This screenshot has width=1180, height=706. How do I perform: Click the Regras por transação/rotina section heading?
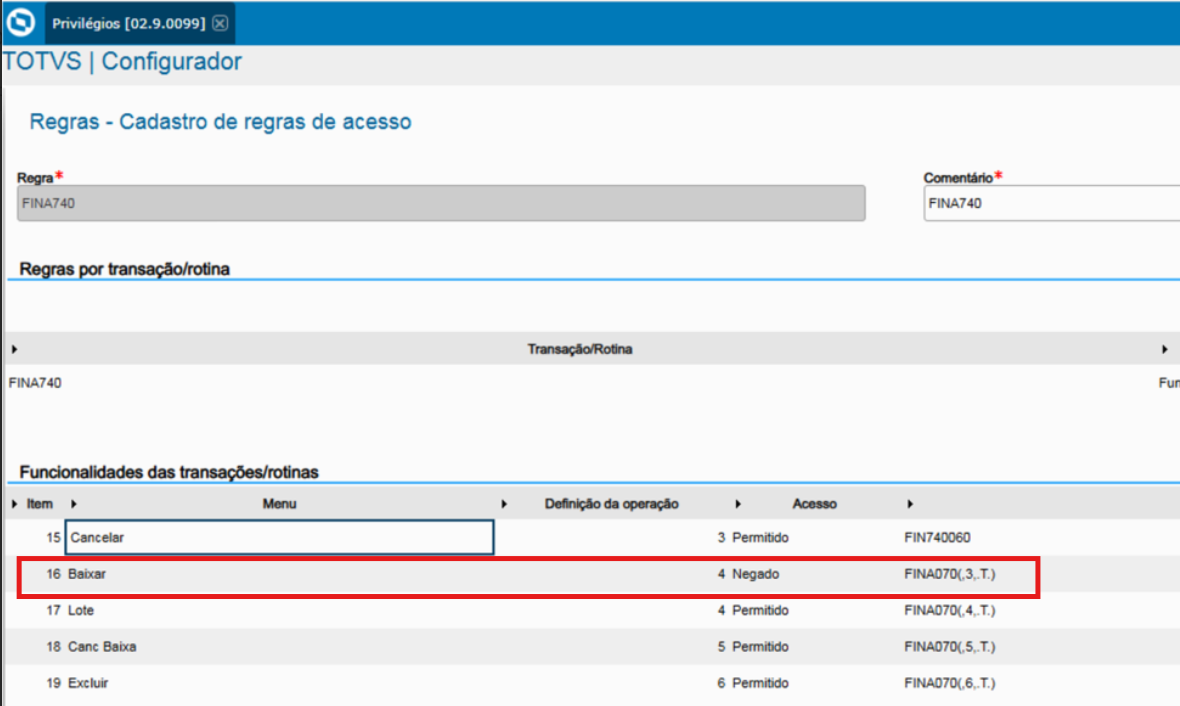coord(124,269)
